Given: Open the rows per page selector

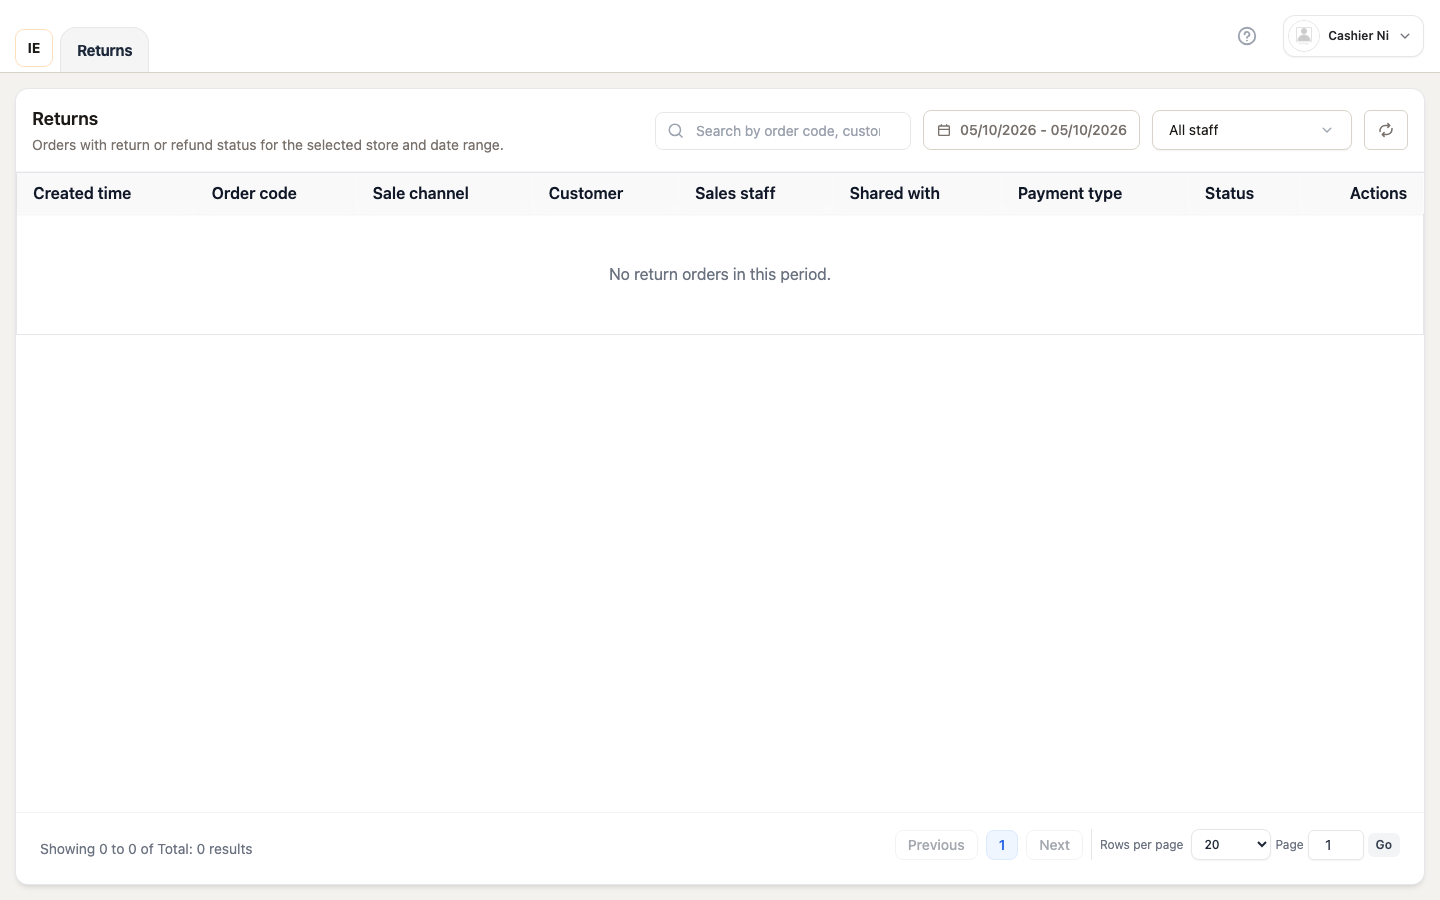Looking at the screenshot, I should pos(1230,845).
